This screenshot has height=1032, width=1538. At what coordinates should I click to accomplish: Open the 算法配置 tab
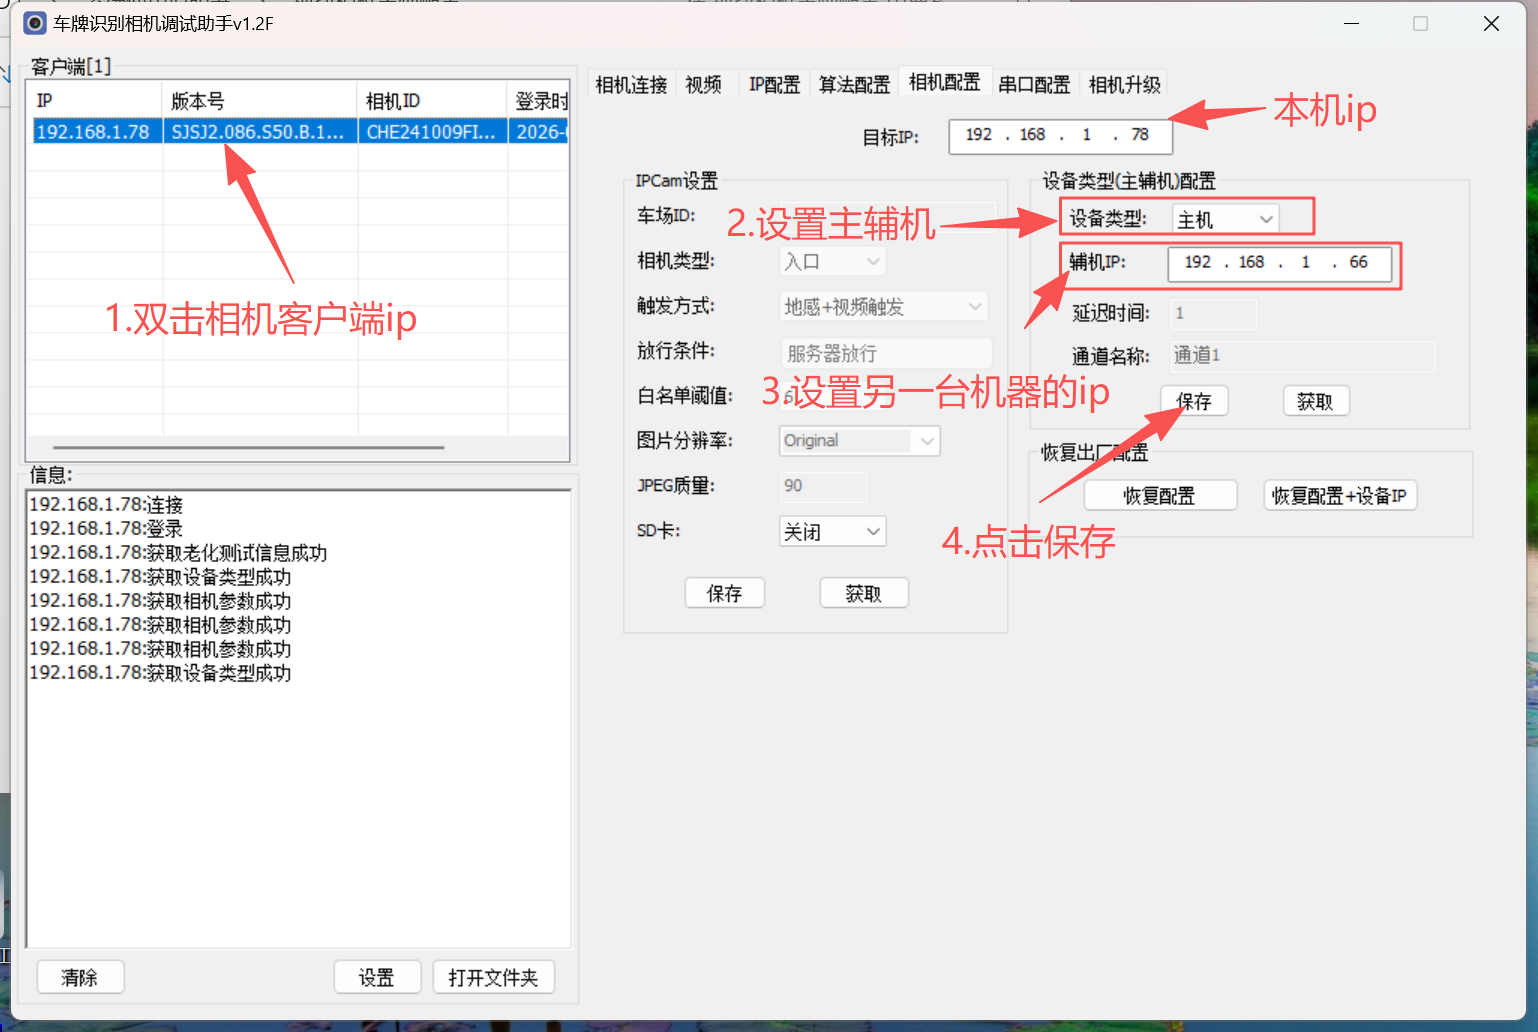coord(854,85)
